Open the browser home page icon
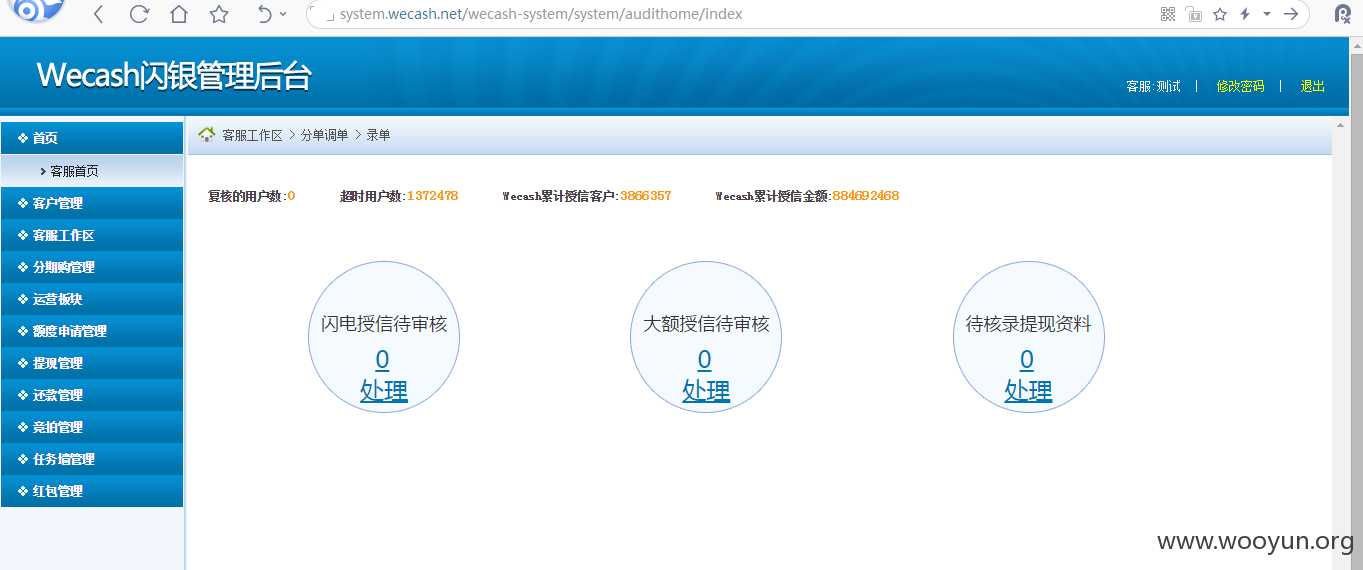Screen dimensions: 1363x570 tap(179, 14)
